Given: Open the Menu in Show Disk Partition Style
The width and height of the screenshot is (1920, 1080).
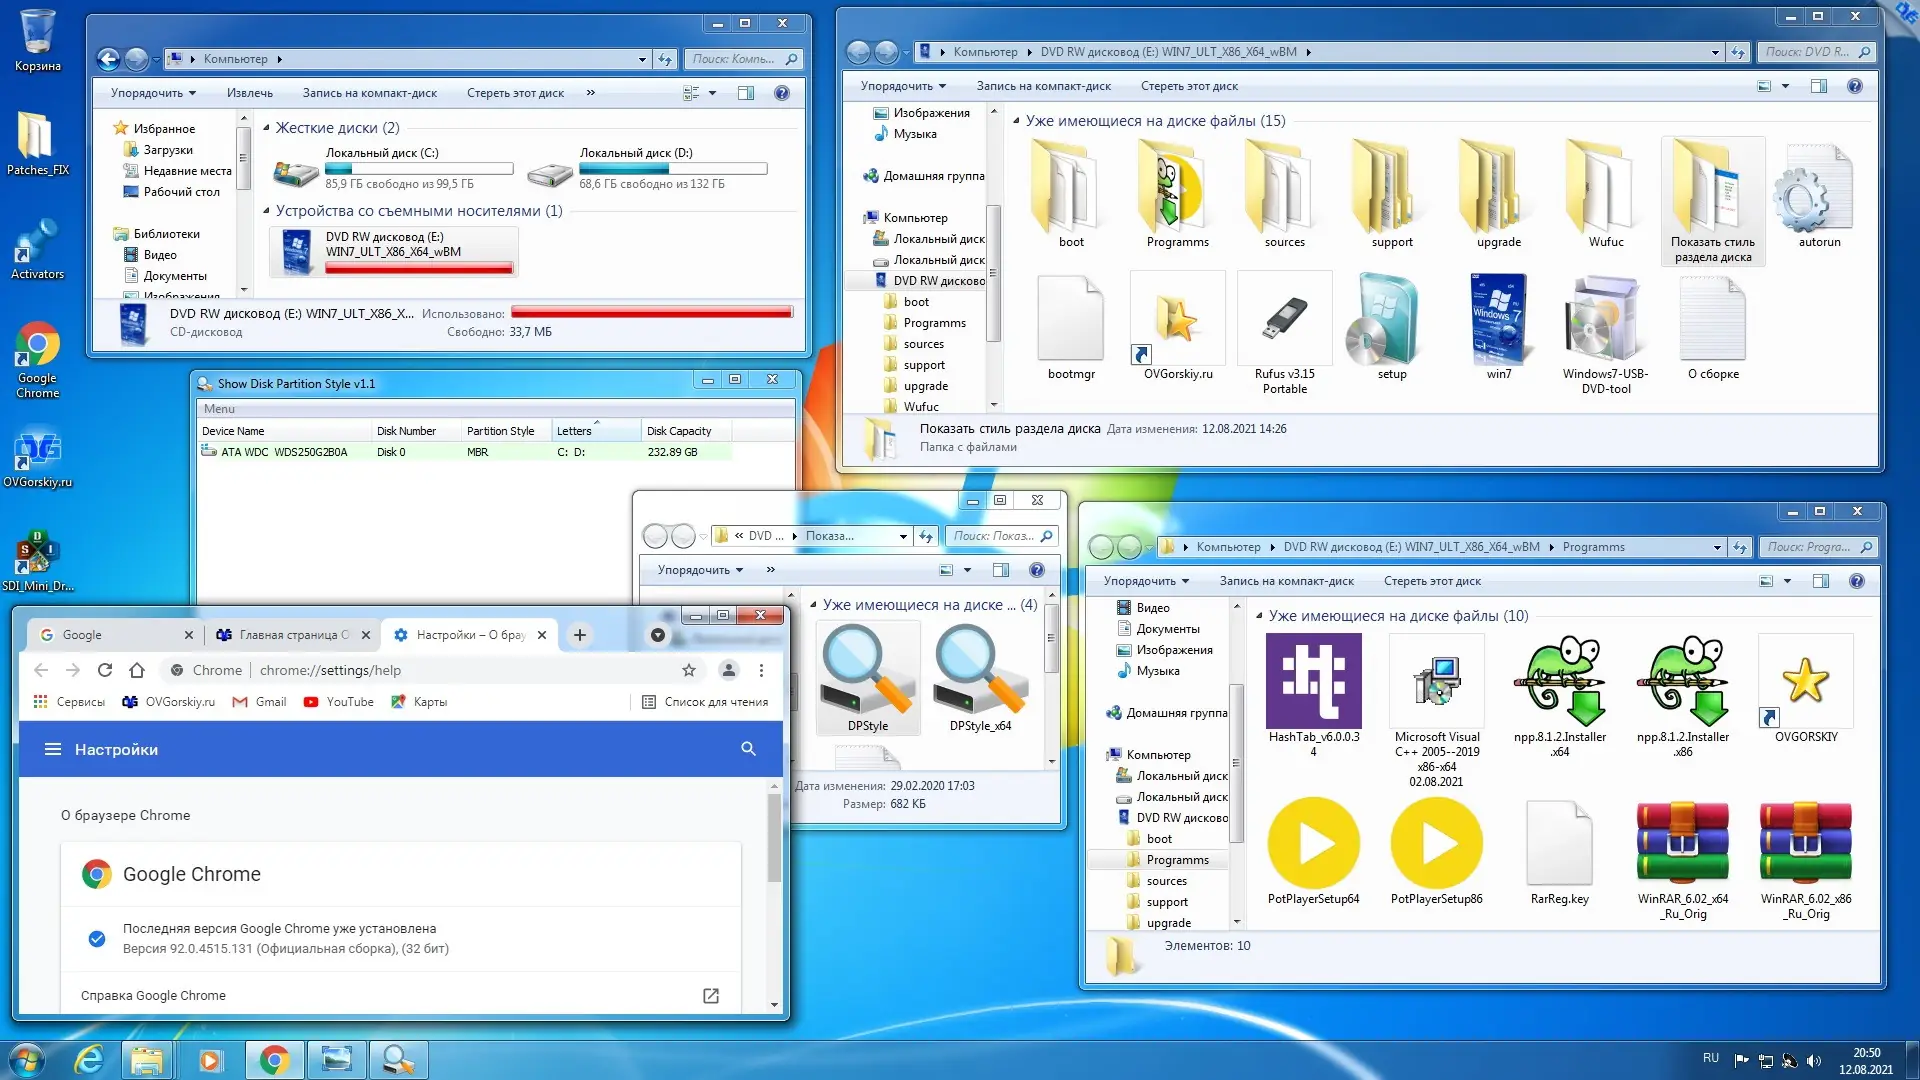Looking at the screenshot, I should point(219,408).
